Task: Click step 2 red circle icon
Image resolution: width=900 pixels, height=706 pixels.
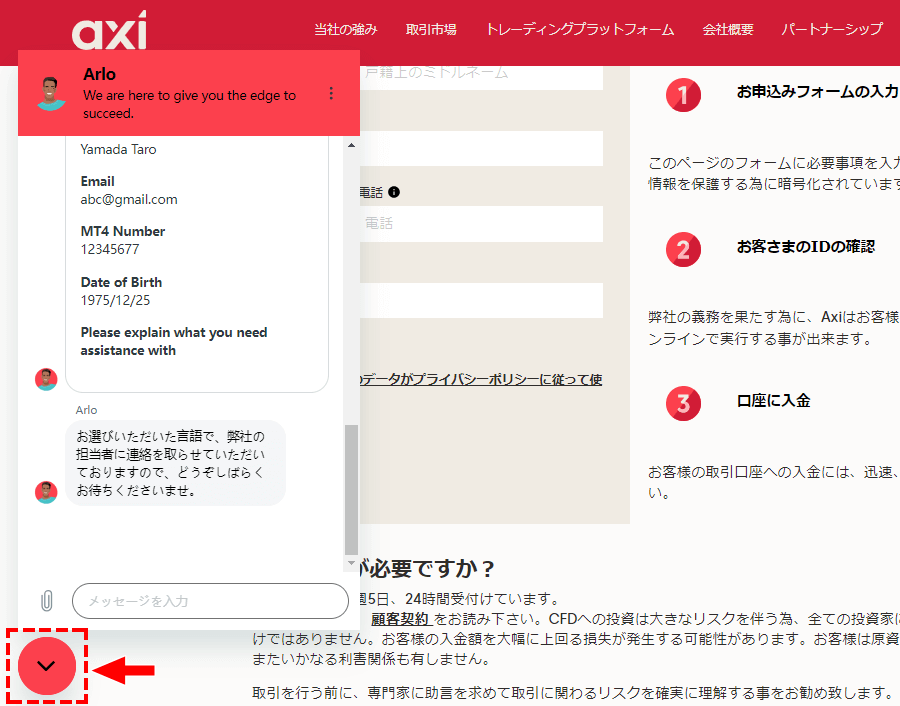Action: pyautogui.click(x=683, y=250)
